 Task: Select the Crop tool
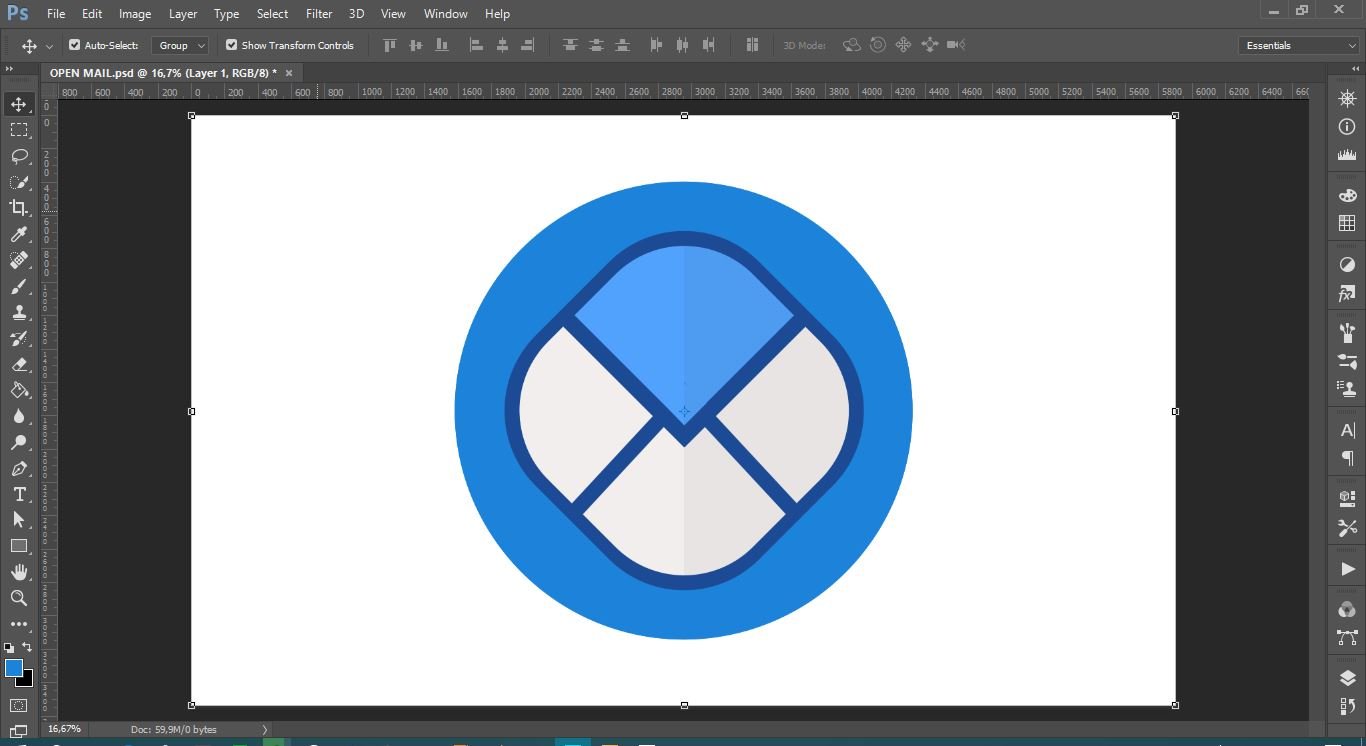19,208
